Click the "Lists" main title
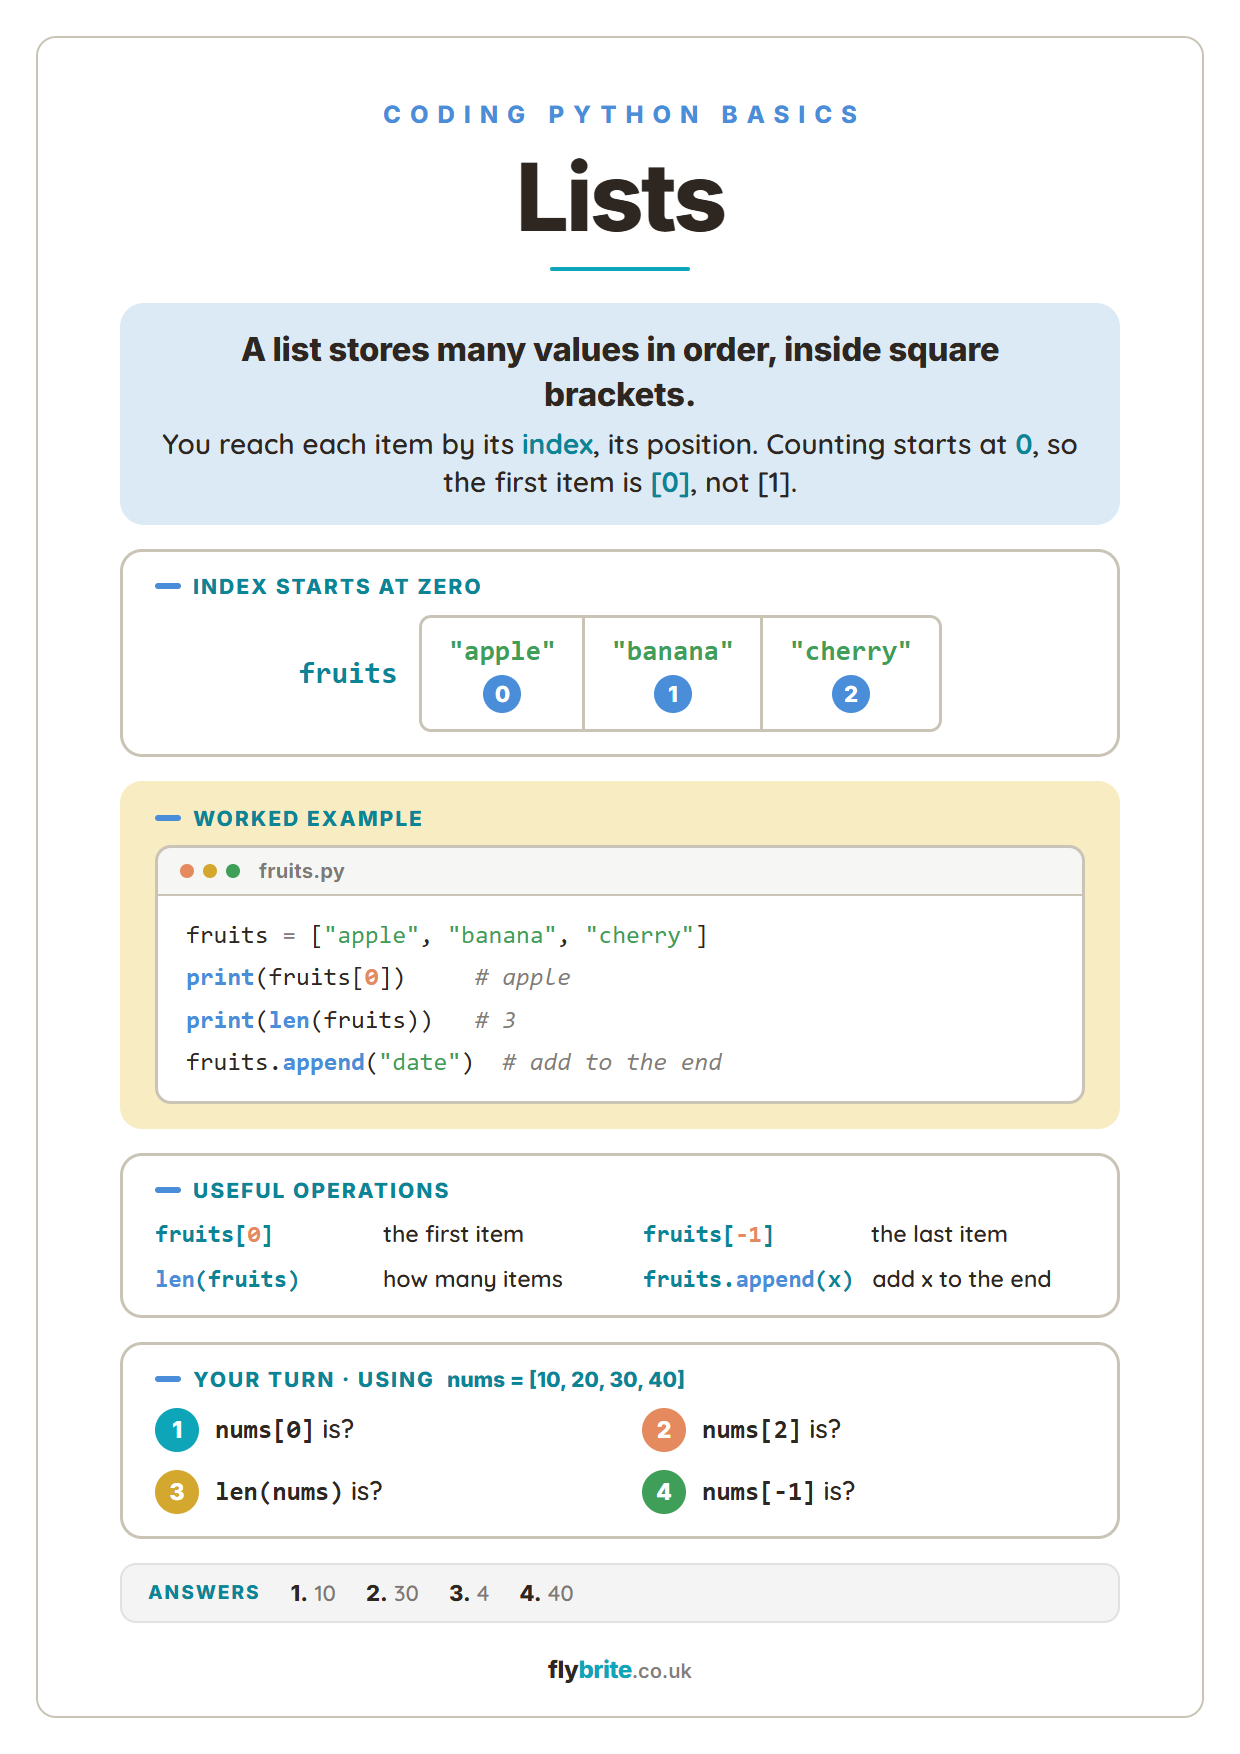This screenshot has height=1754, width=1240. pyautogui.click(x=620, y=197)
